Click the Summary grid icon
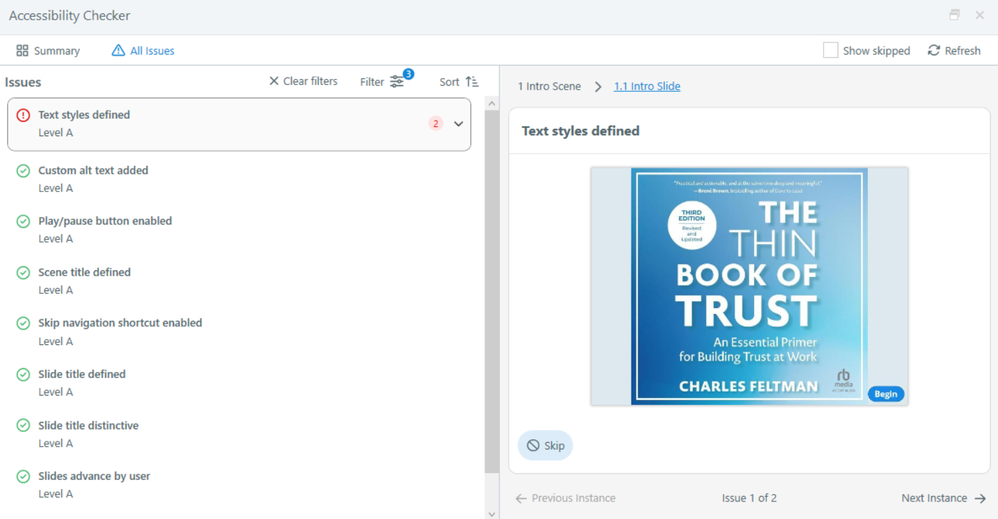This screenshot has width=998, height=519. [x=22, y=50]
